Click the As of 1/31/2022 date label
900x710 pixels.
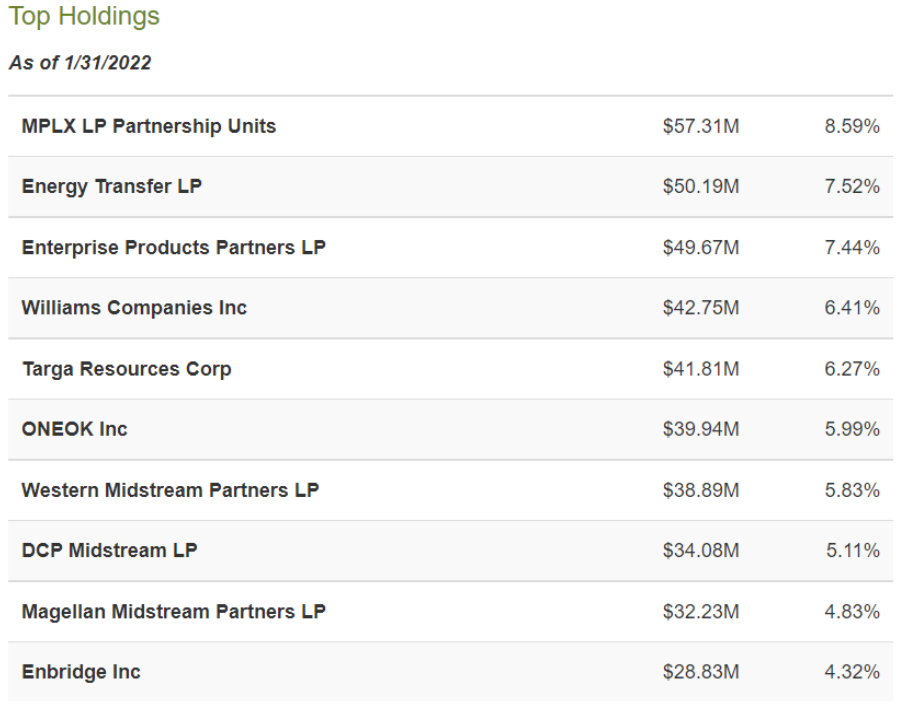(x=80, y=63)
